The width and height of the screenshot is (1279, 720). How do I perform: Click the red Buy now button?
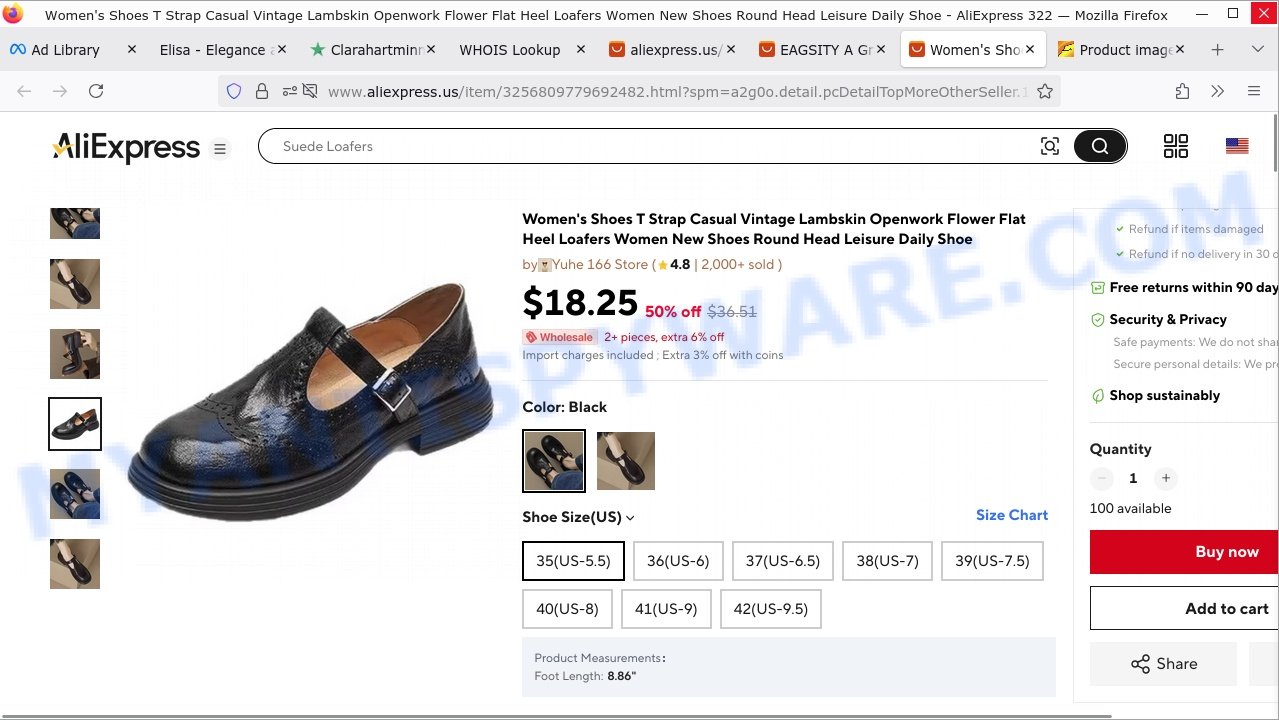coord(1226,552)
